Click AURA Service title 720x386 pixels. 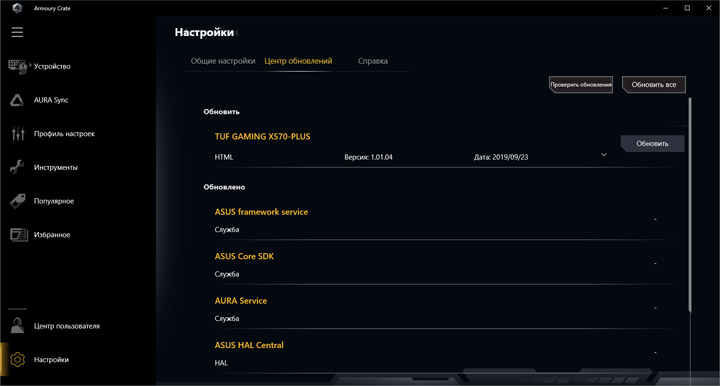241,301
